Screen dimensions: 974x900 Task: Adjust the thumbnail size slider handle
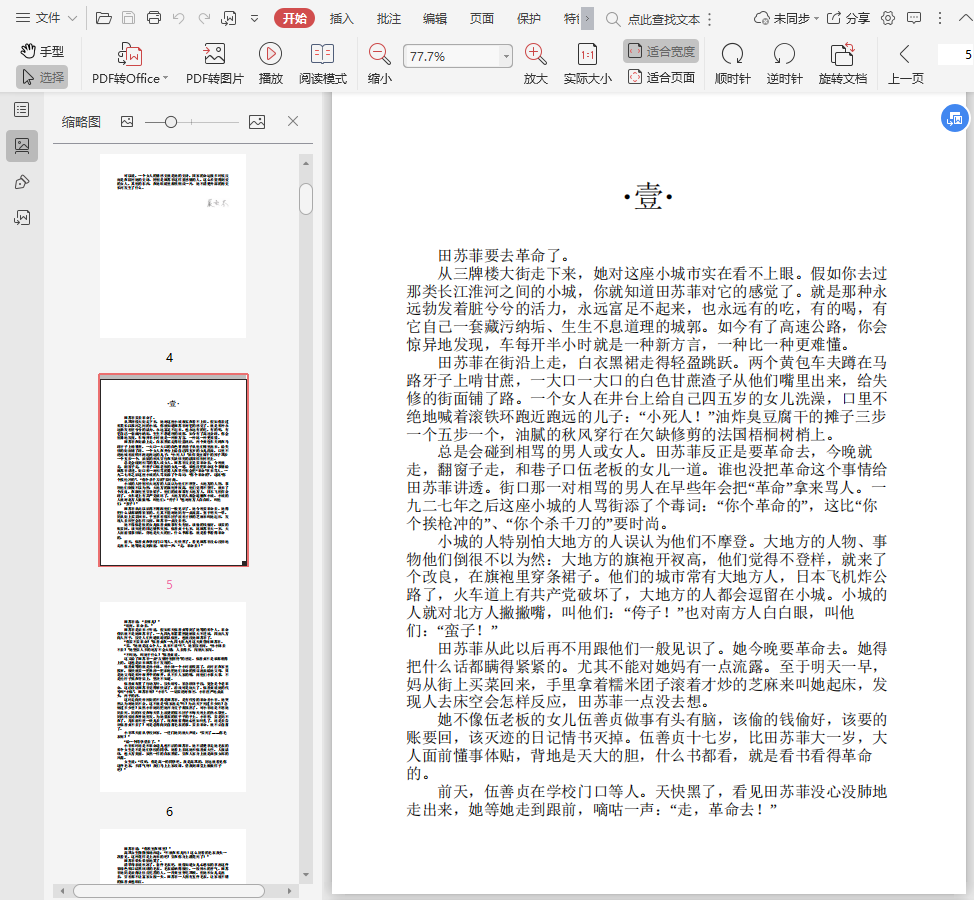171,122
